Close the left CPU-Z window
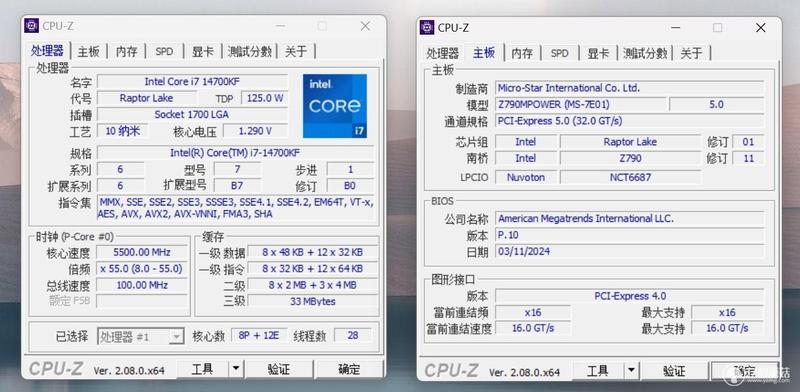 (365, 26)
